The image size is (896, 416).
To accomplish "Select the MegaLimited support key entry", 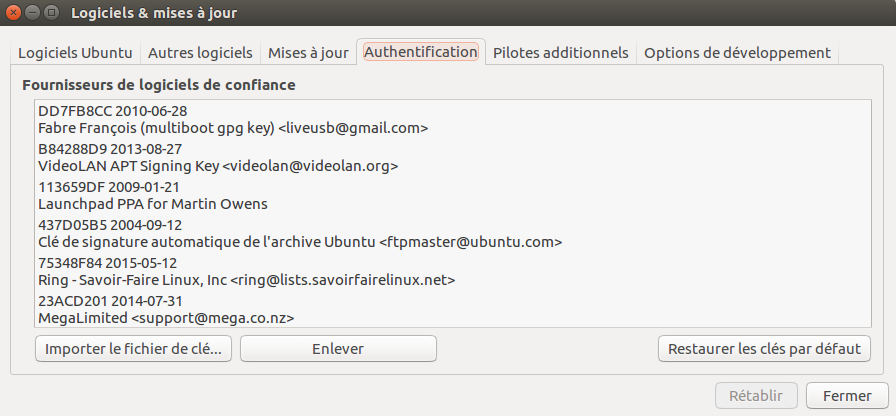I will click(166, 309).
